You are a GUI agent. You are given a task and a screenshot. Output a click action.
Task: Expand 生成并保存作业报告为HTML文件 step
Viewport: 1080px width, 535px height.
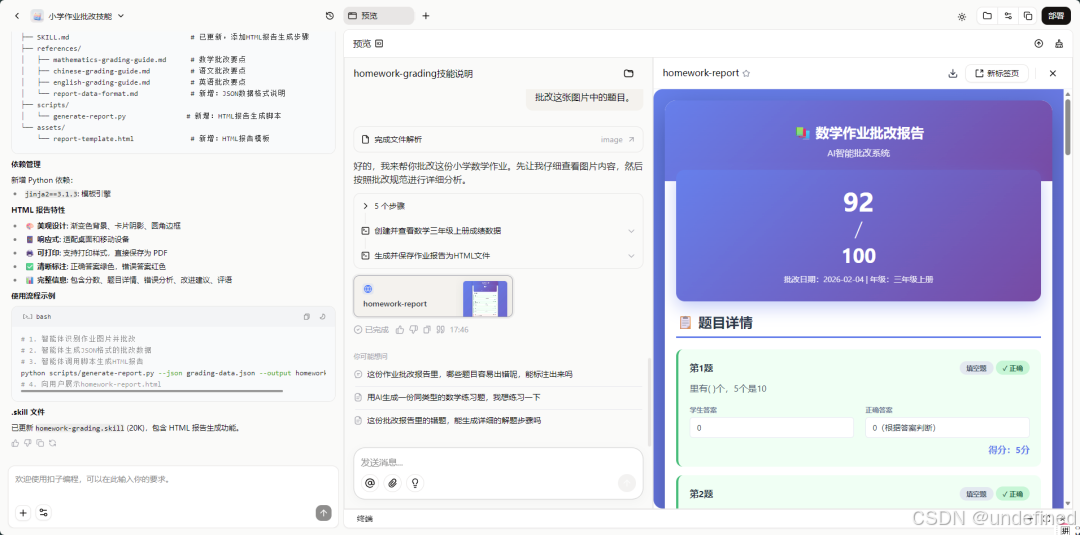(498, 255)
